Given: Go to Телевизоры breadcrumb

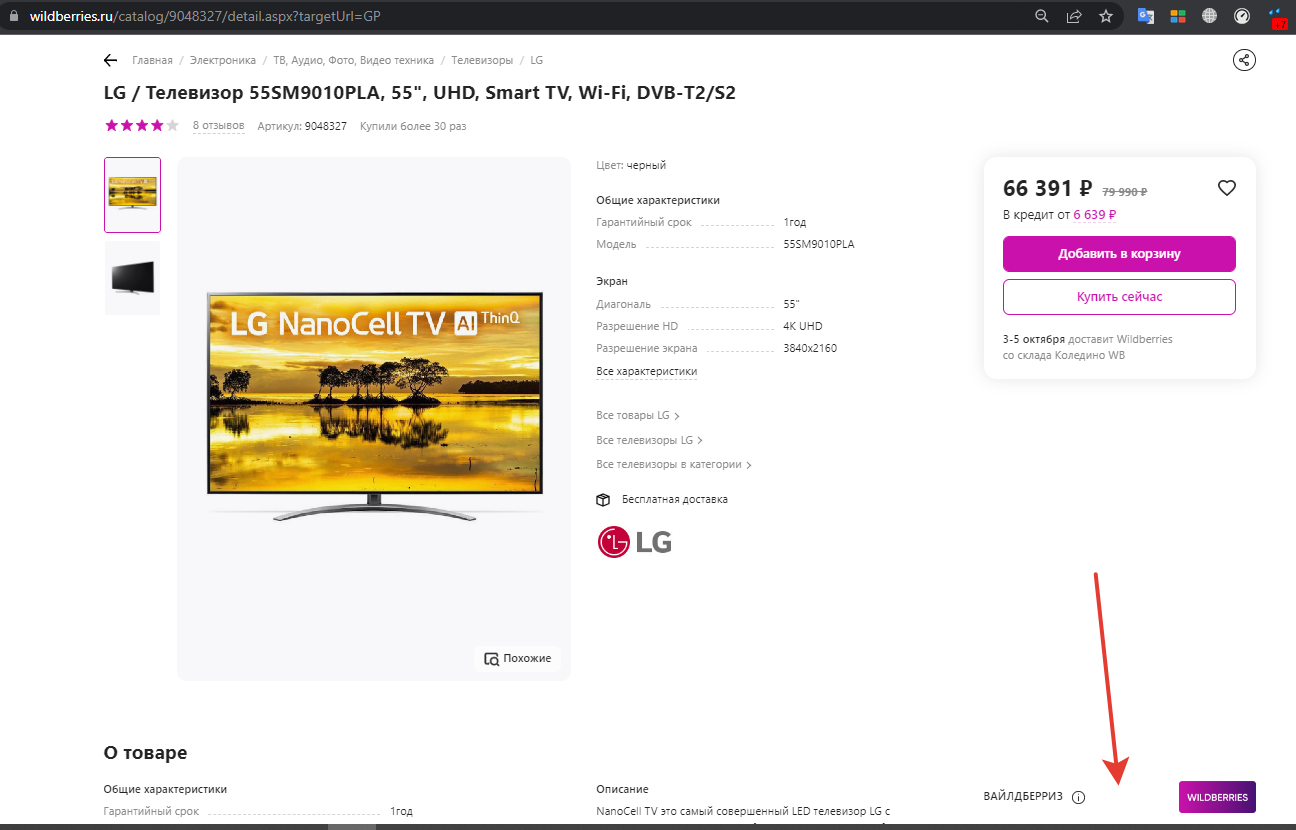Looking at the screenshot, I should click(482, 60).
